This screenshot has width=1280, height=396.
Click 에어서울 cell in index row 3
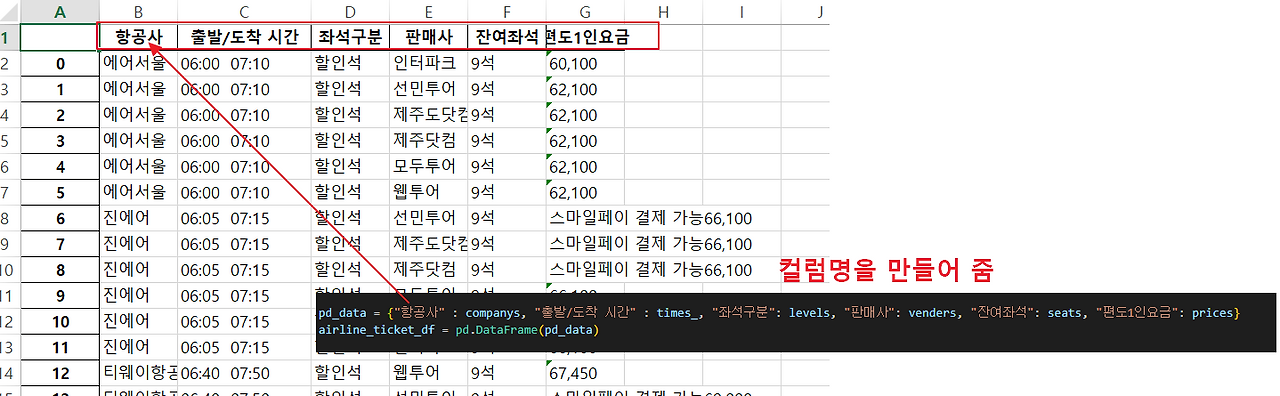point(138,141)
